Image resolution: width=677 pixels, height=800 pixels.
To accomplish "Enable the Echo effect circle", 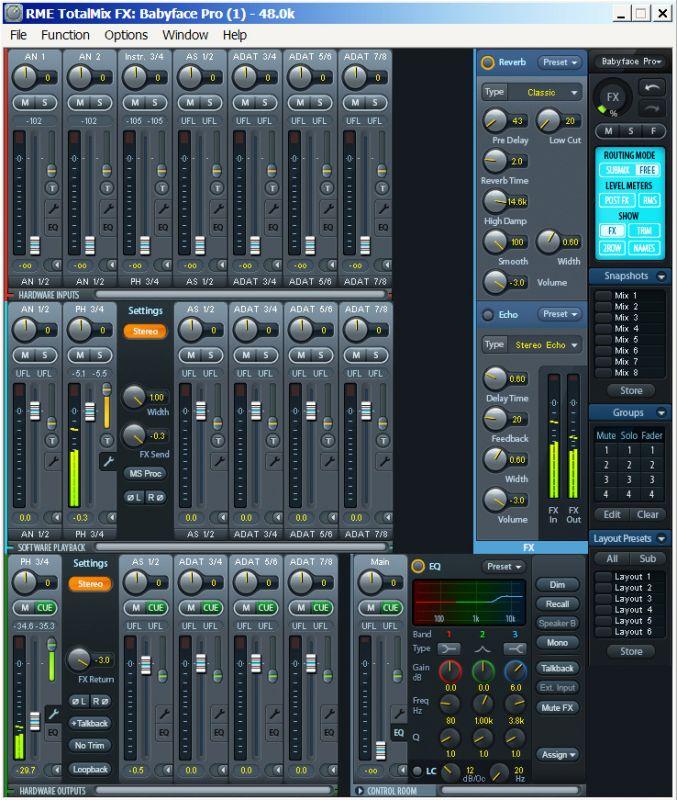I will point(488,315).
